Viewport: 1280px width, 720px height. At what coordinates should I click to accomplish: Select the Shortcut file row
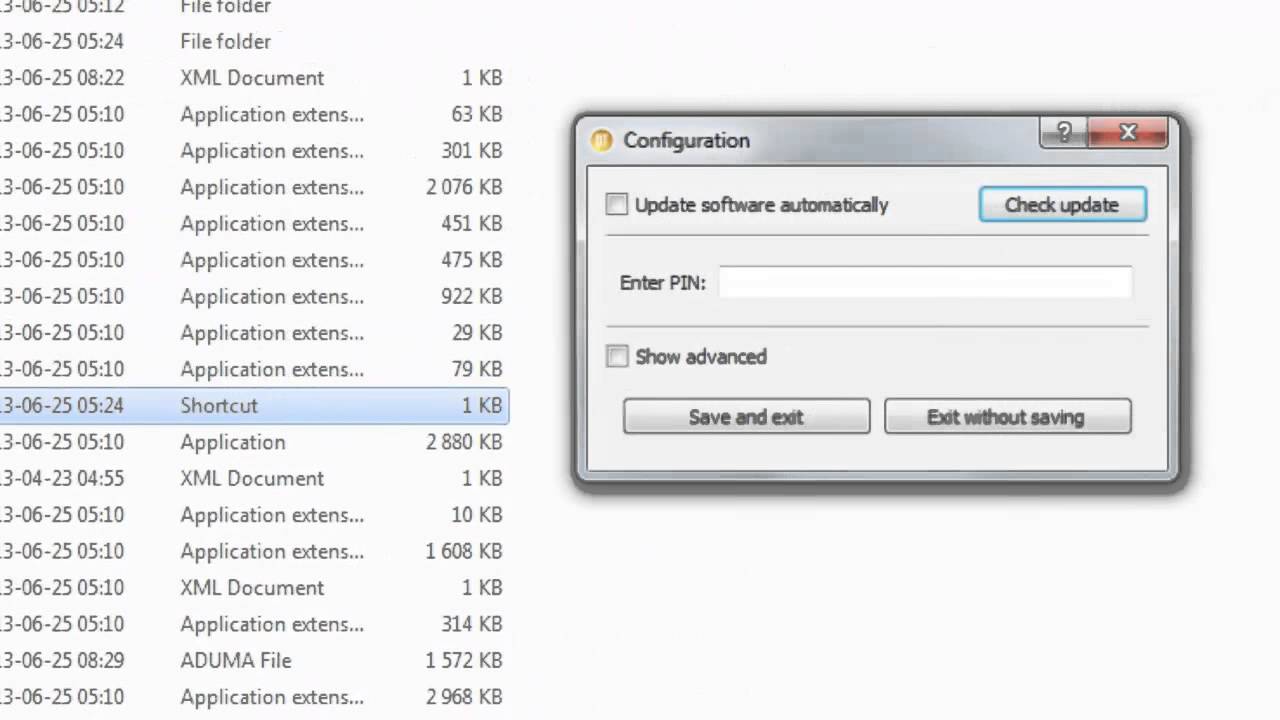coord(254,406)
